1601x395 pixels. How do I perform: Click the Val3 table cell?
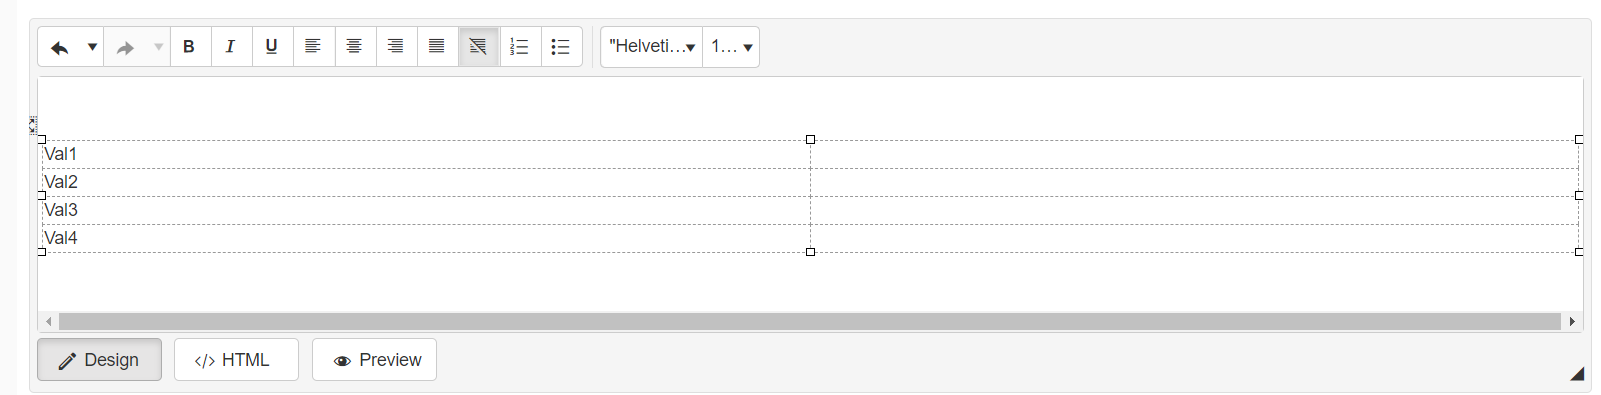click(426, 210)
